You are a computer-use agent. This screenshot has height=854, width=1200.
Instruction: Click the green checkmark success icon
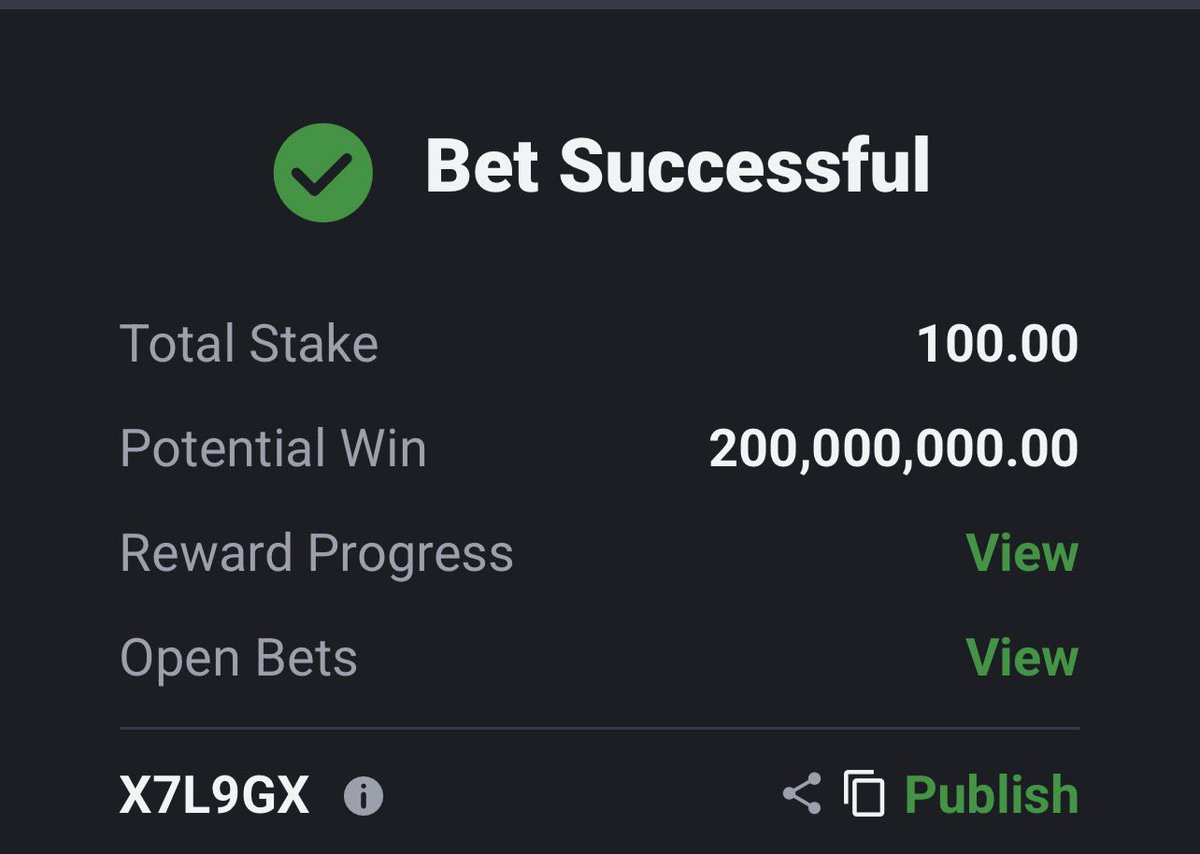point(323,172)
